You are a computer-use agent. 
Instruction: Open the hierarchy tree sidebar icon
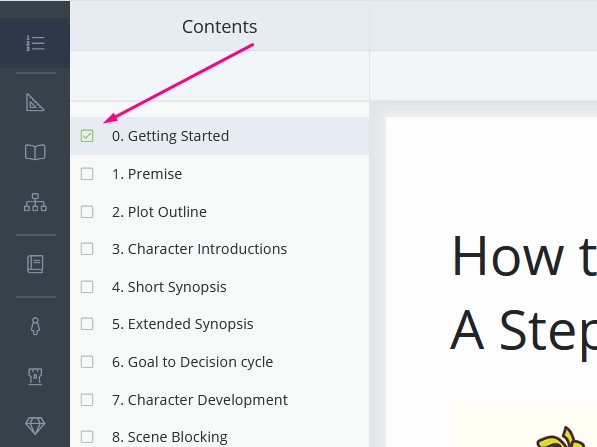(35, 202)
